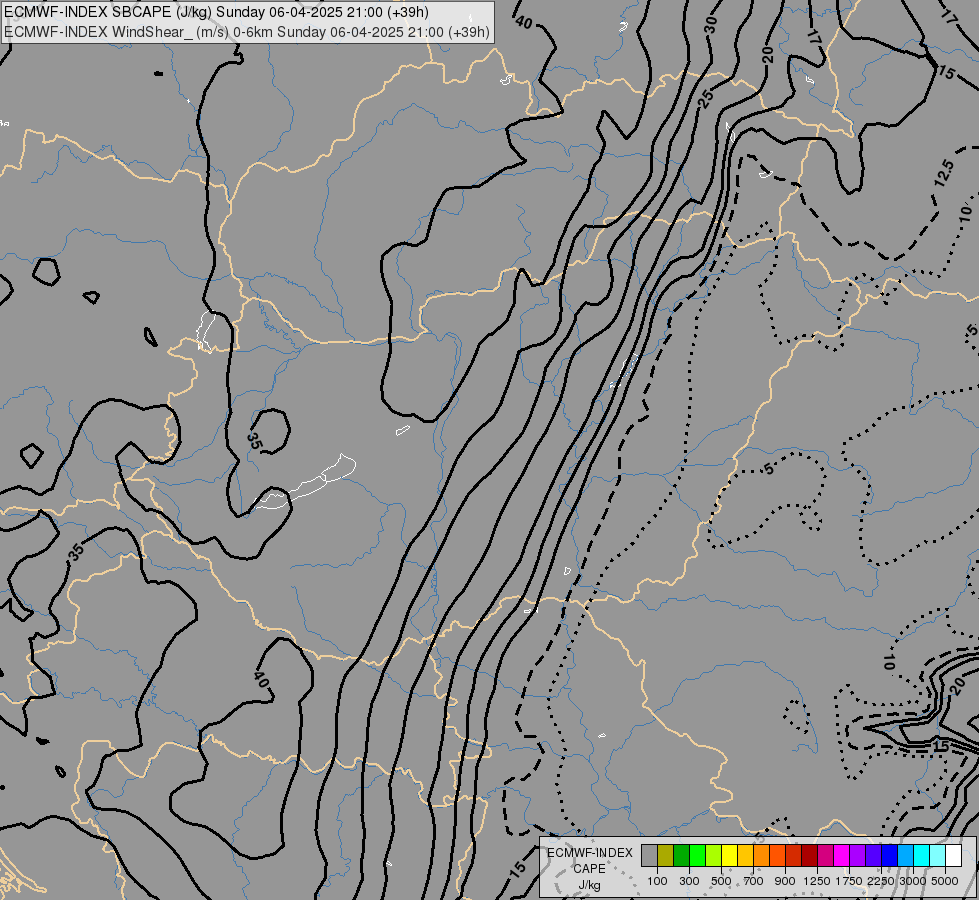Click the 2250 legend scale value
The image size is (979, 900).
pos(880,881)
